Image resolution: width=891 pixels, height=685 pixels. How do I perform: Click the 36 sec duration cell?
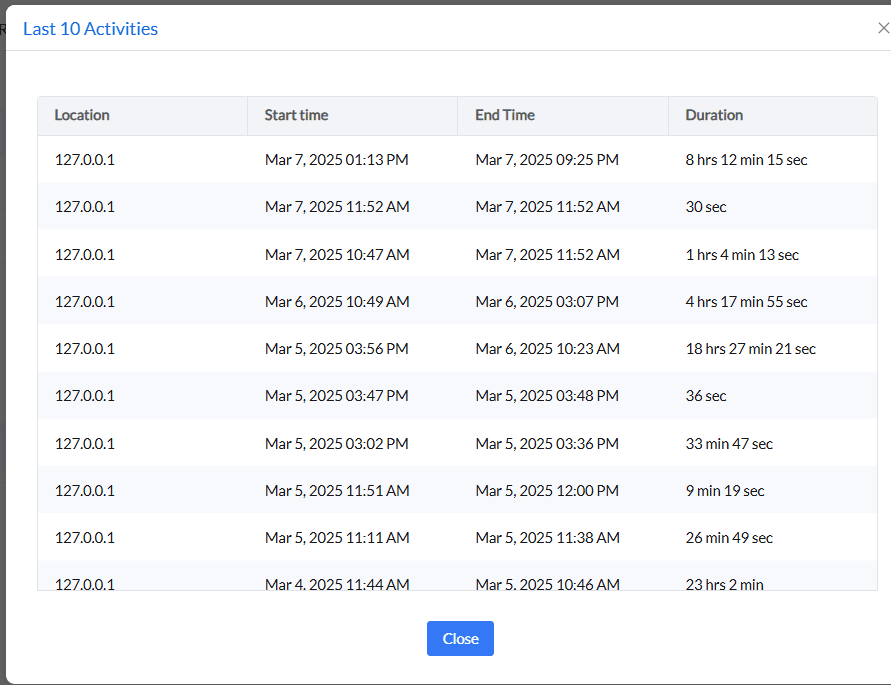click(706, 396)
